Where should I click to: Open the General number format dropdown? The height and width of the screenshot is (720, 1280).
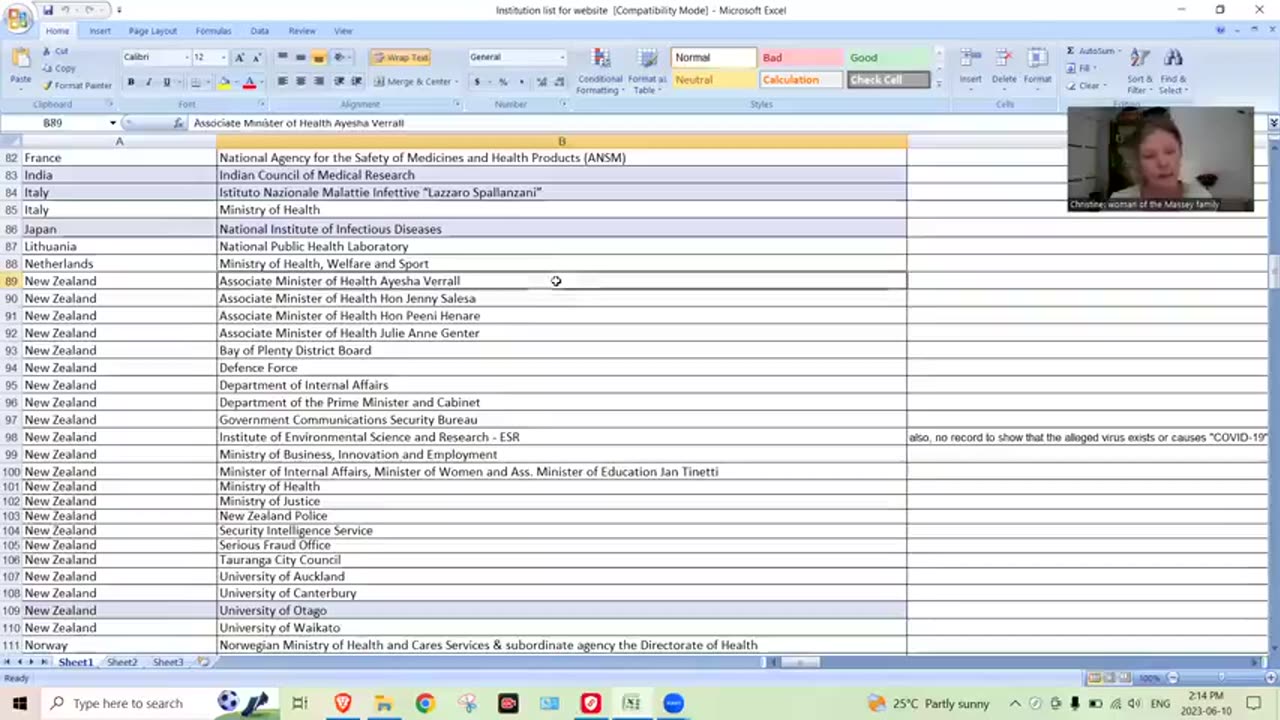pos(562,57)
